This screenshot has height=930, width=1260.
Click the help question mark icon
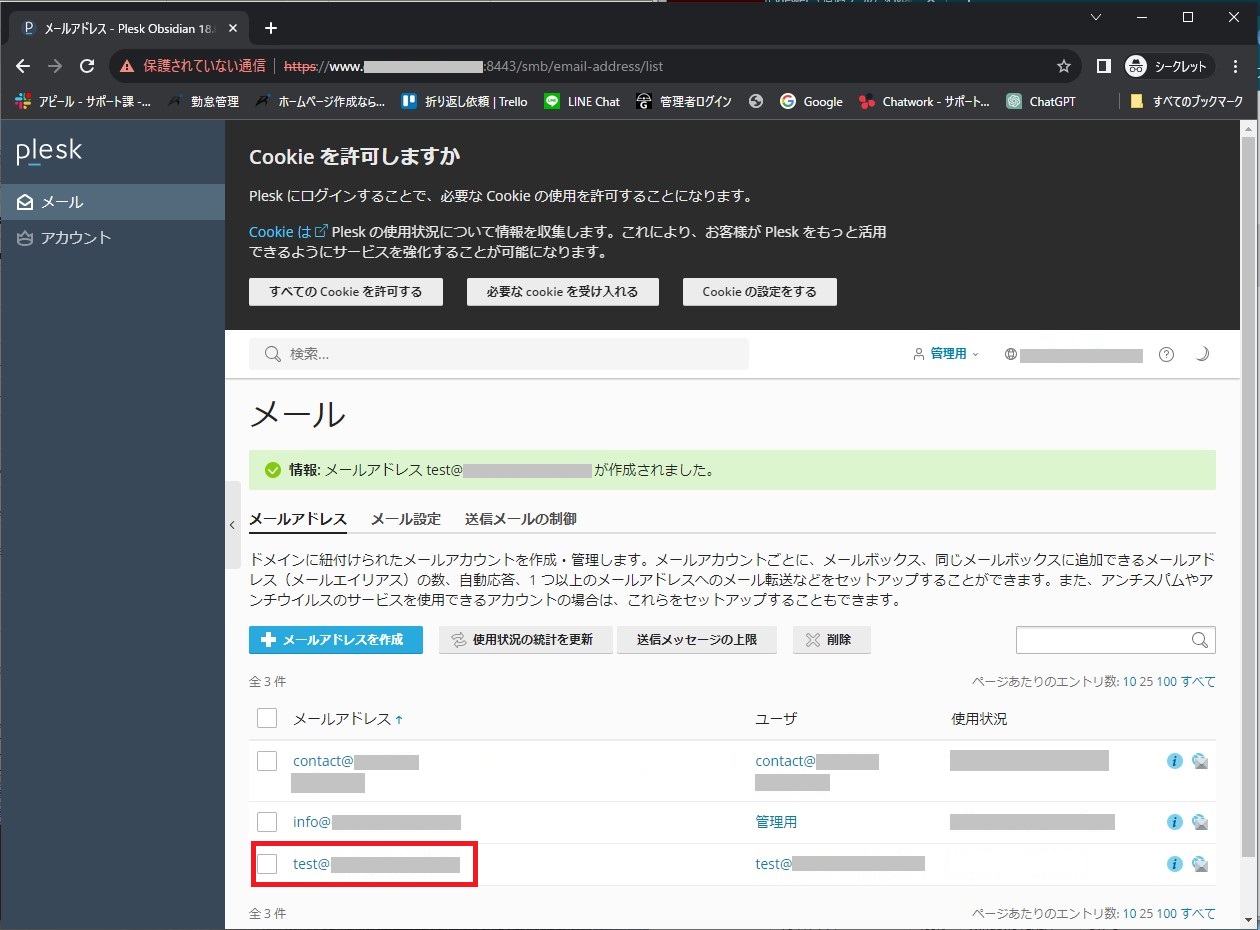(x=1166, y=354)
